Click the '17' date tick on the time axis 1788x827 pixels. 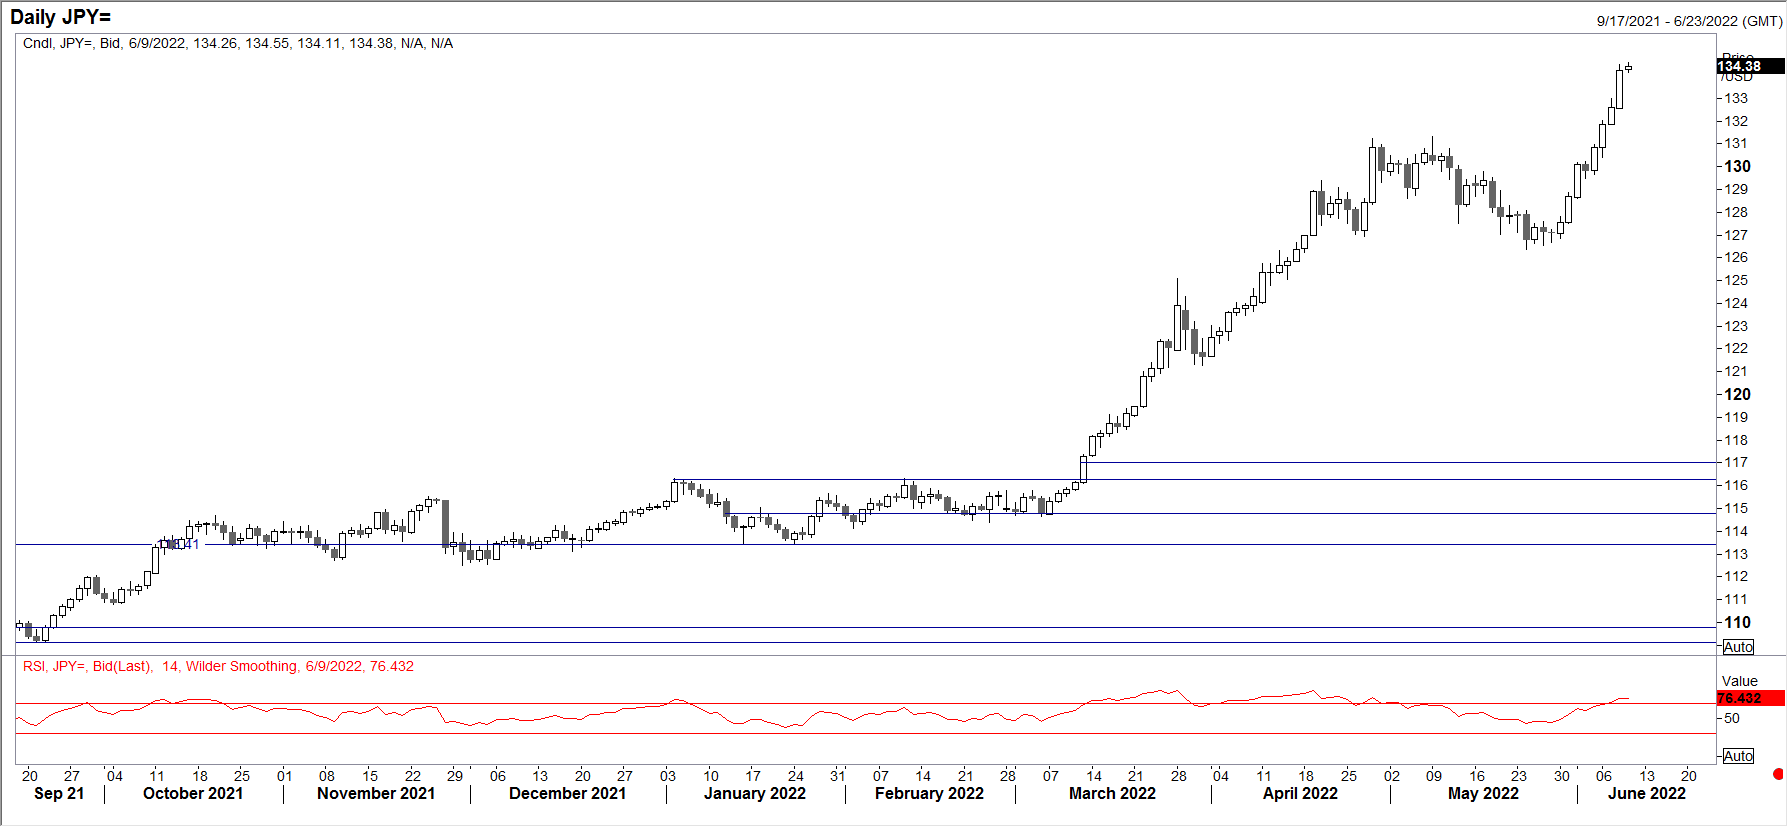tap(753, 775)
